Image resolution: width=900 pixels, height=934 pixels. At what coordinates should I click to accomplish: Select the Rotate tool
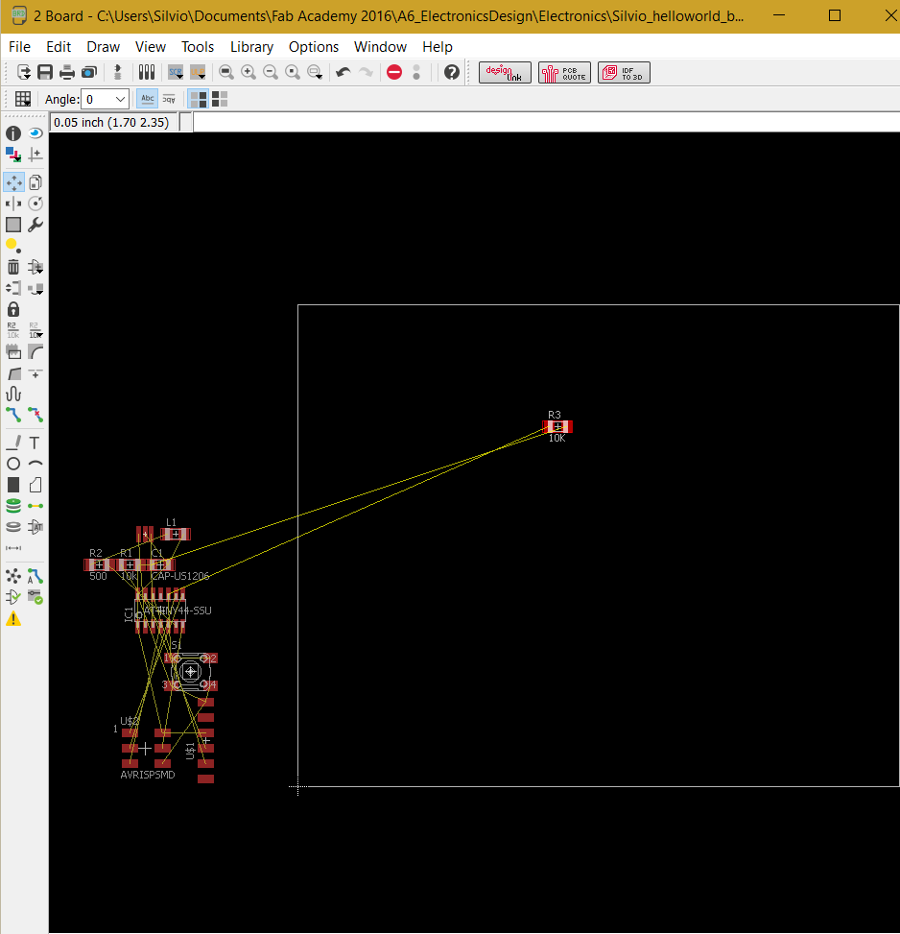tap(36, 204)
